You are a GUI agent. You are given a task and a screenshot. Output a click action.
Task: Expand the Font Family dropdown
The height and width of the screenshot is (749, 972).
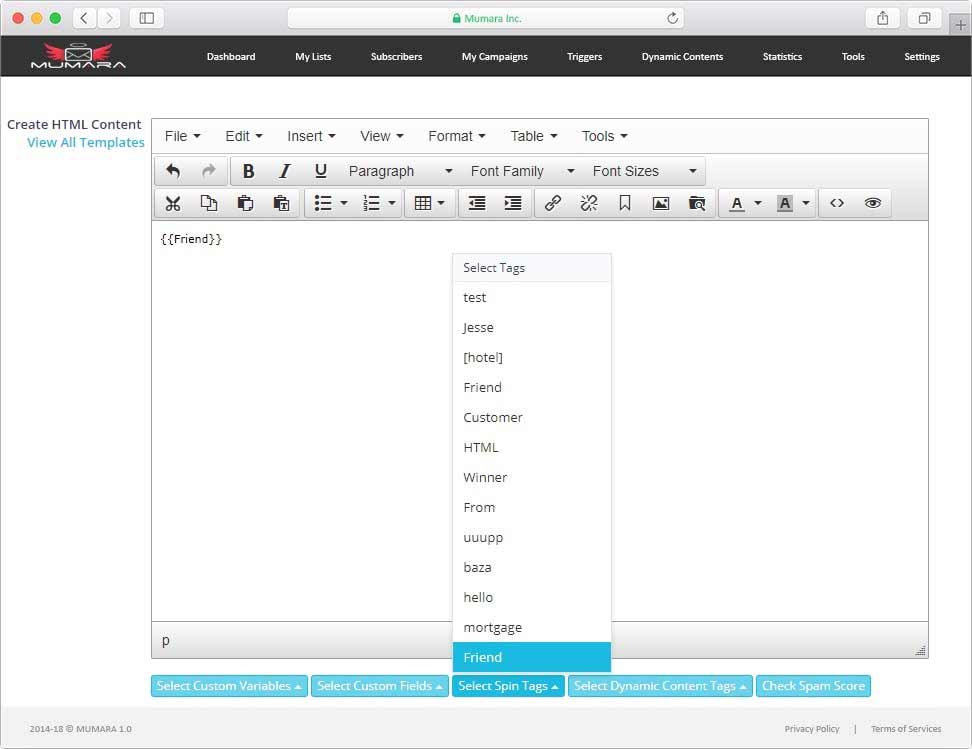[522, 171]
